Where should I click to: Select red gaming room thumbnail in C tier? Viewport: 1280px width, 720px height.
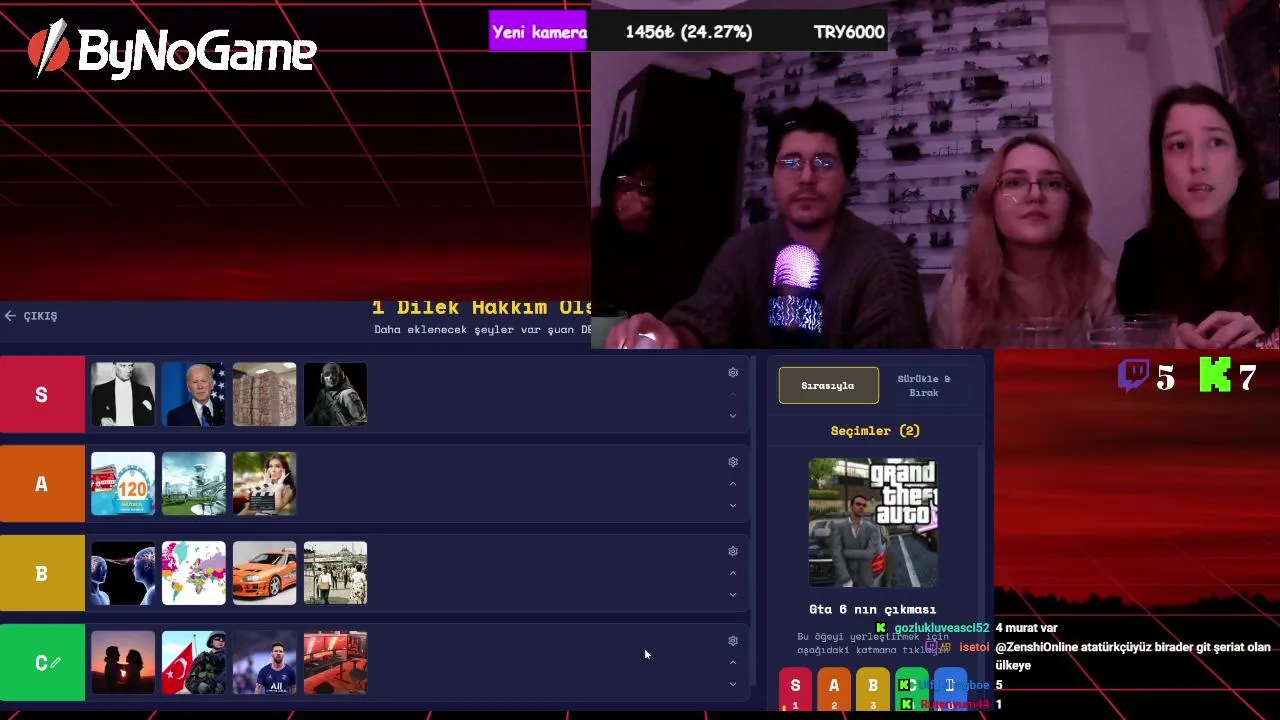(x=336, y=662)
